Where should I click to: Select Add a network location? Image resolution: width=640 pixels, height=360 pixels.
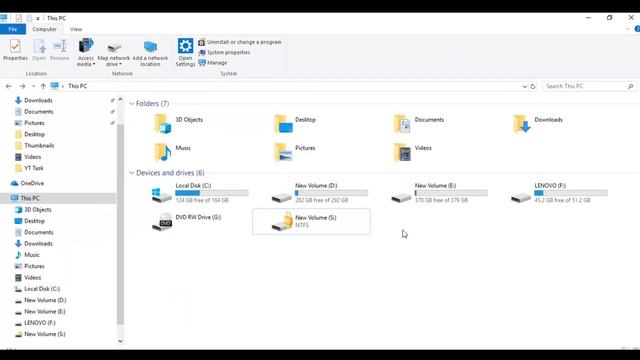click(x=150, y=53)
